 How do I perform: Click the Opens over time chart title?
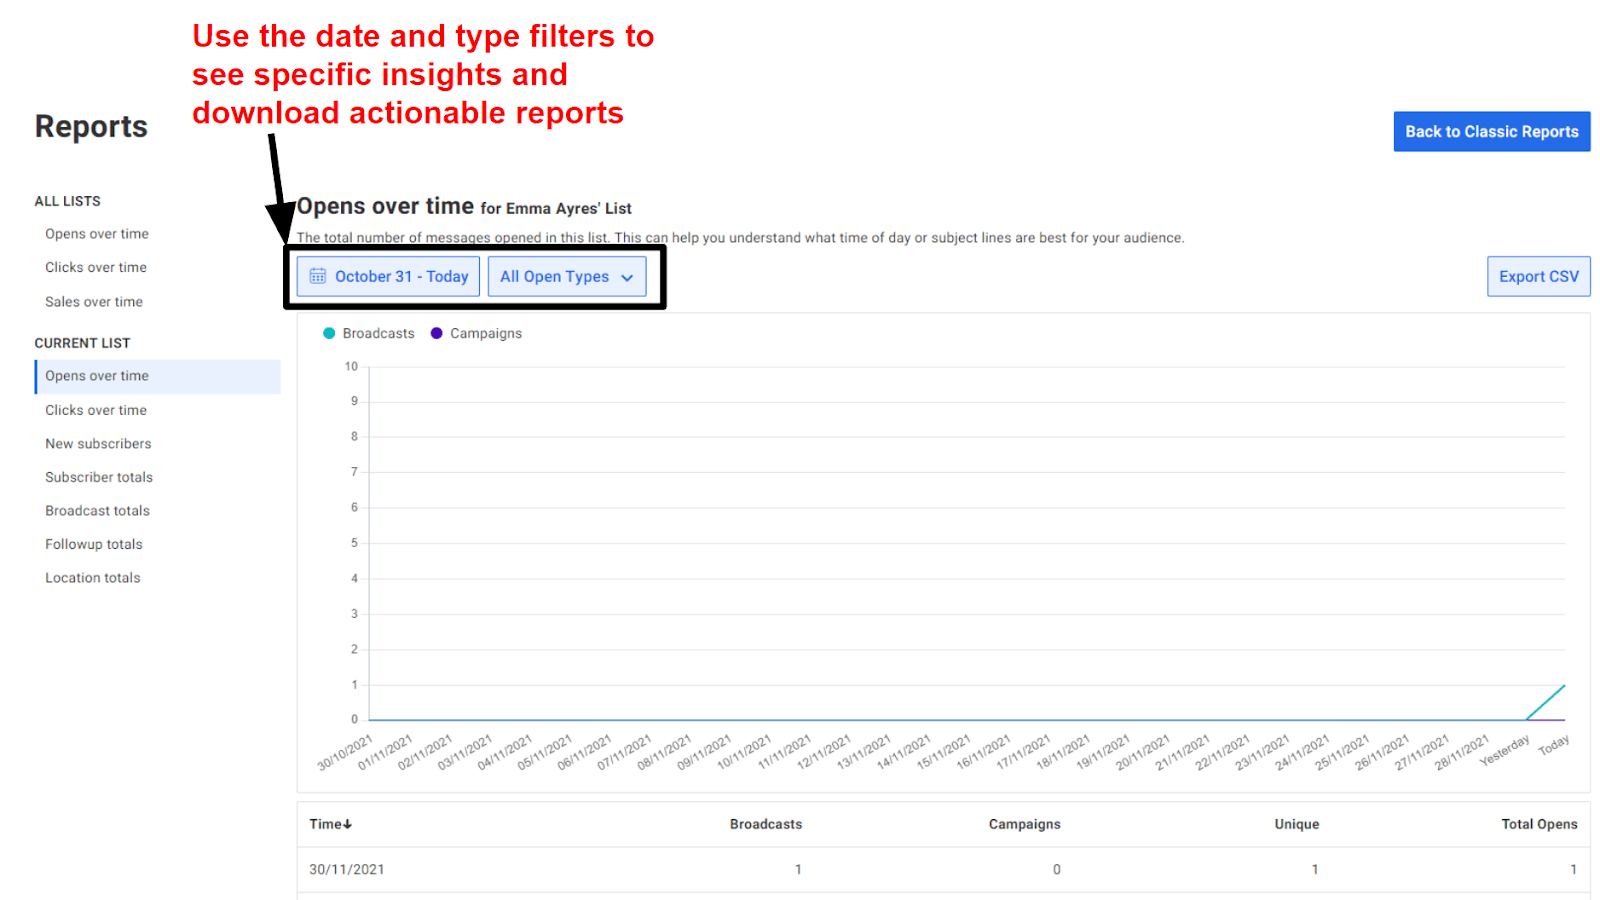[385, 206]
